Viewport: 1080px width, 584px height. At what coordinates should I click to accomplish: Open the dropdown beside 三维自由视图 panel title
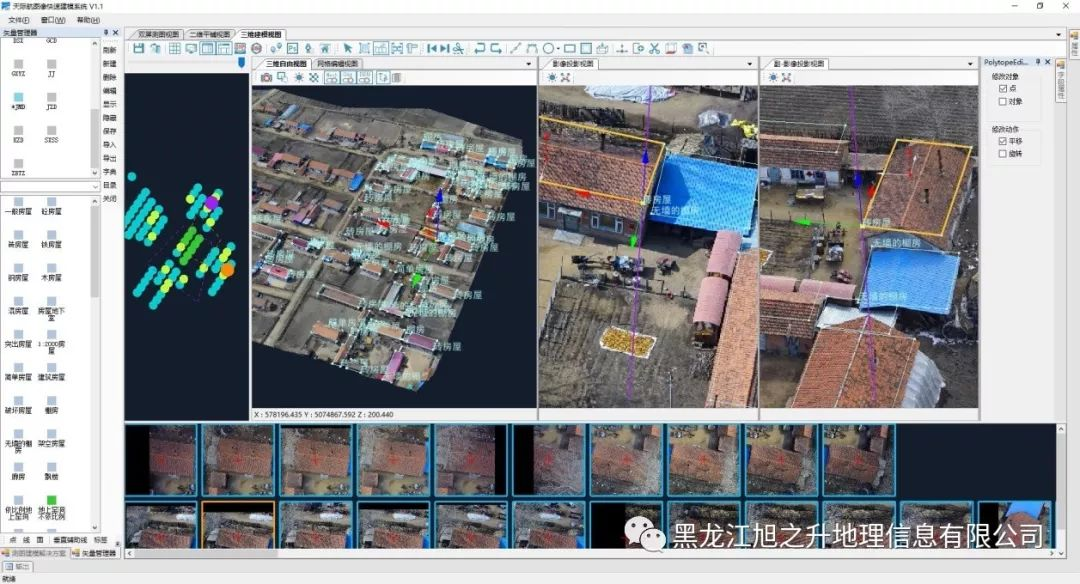click(528, 62)
